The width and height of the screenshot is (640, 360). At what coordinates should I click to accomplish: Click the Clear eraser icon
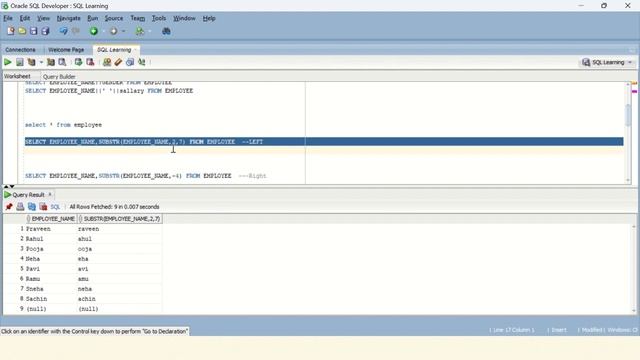click(x=118, y=62)
